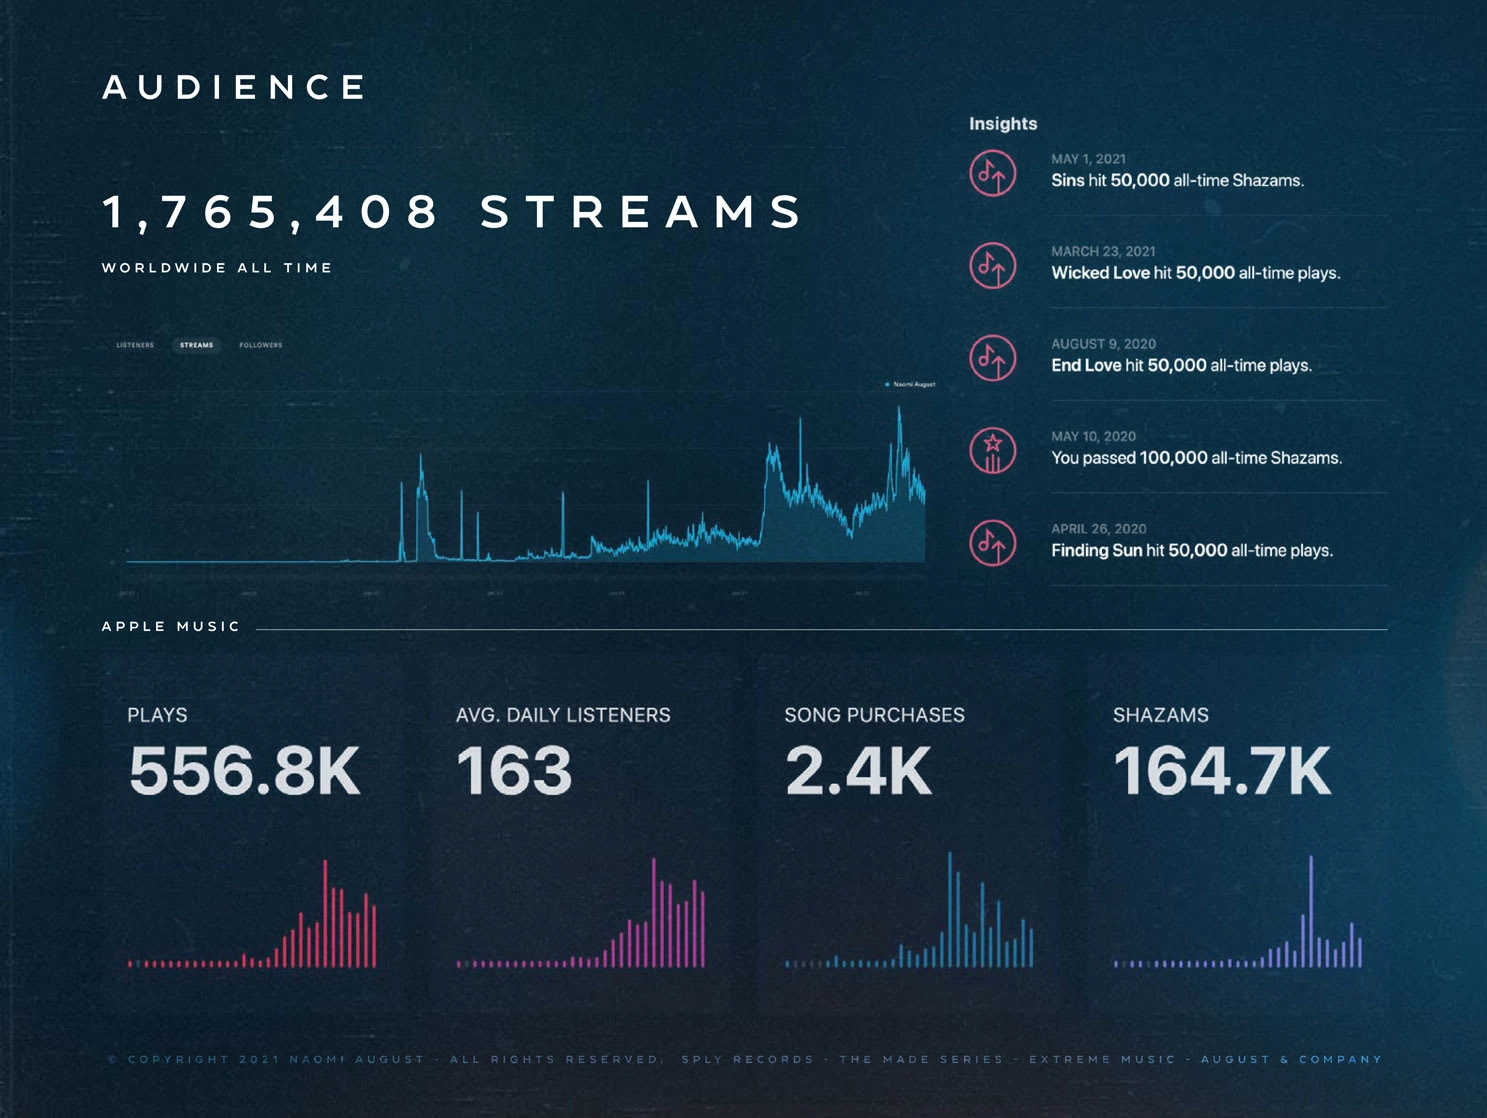Click 'SPLY RECORDS' in the footer
The height and width of the screenshot is (1118, 1487).
748,1059
